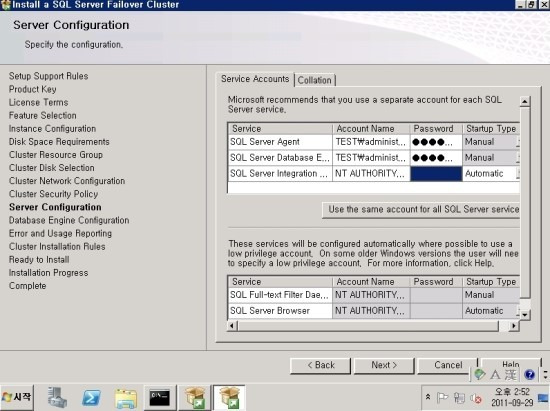Select the 'SQL Full-text Filter Dae...' row
This screenshot has height=411, width=550.
[280, 295]
